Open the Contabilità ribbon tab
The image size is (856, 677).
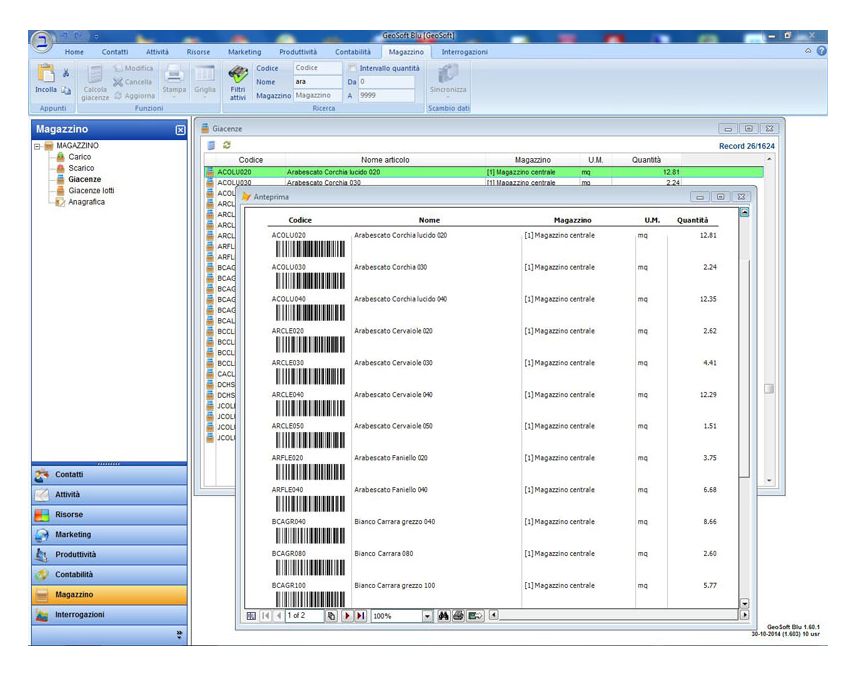tap(353, 52)
